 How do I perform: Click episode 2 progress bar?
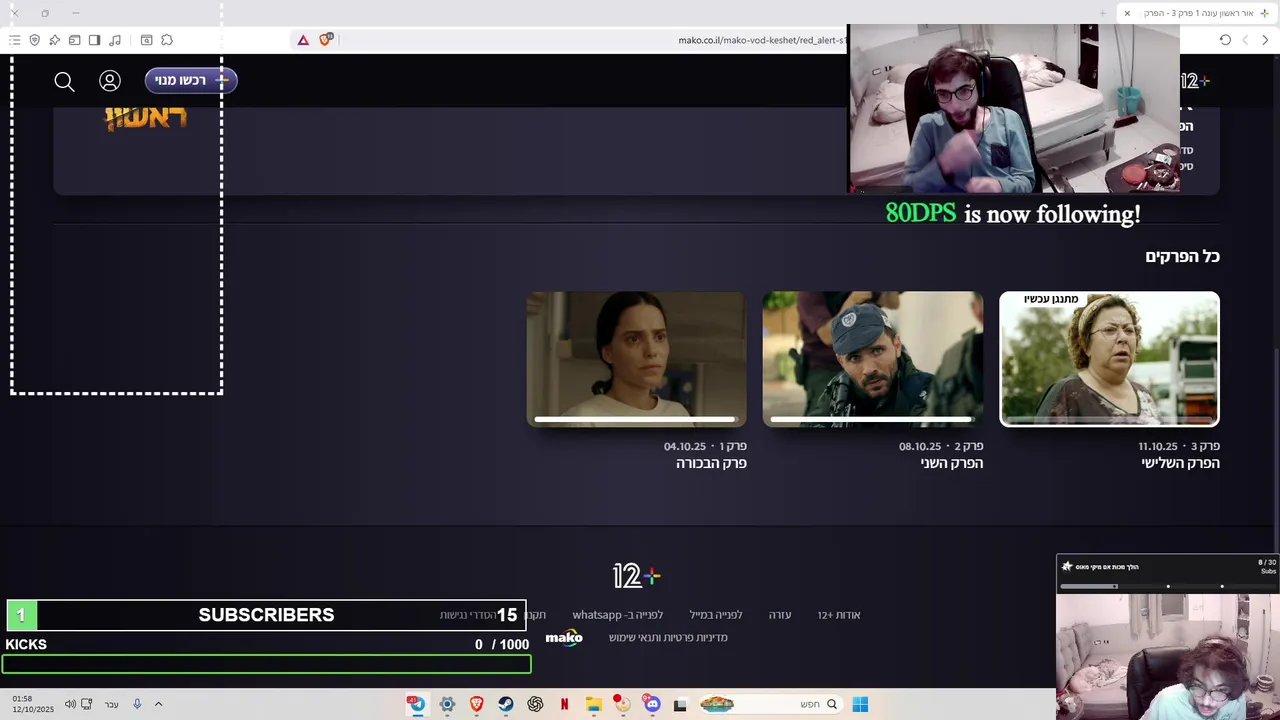click(873, 419)
